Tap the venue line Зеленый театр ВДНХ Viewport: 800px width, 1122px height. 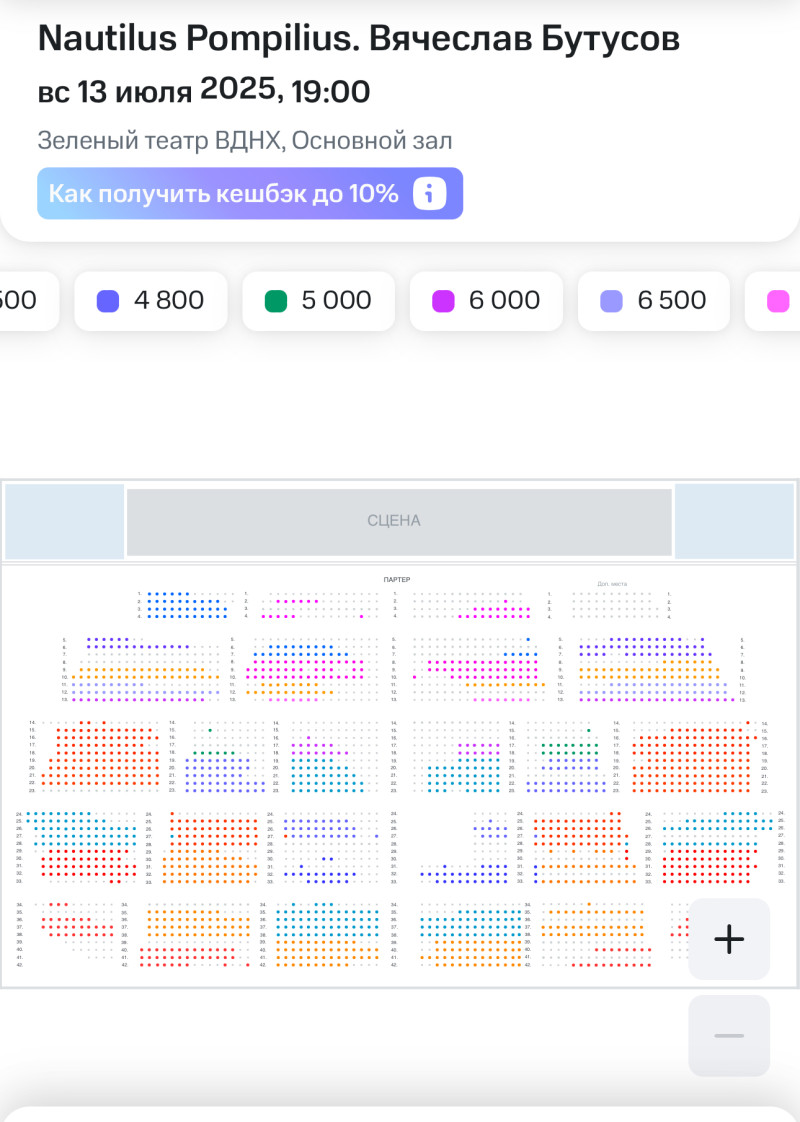click(245, 141)
